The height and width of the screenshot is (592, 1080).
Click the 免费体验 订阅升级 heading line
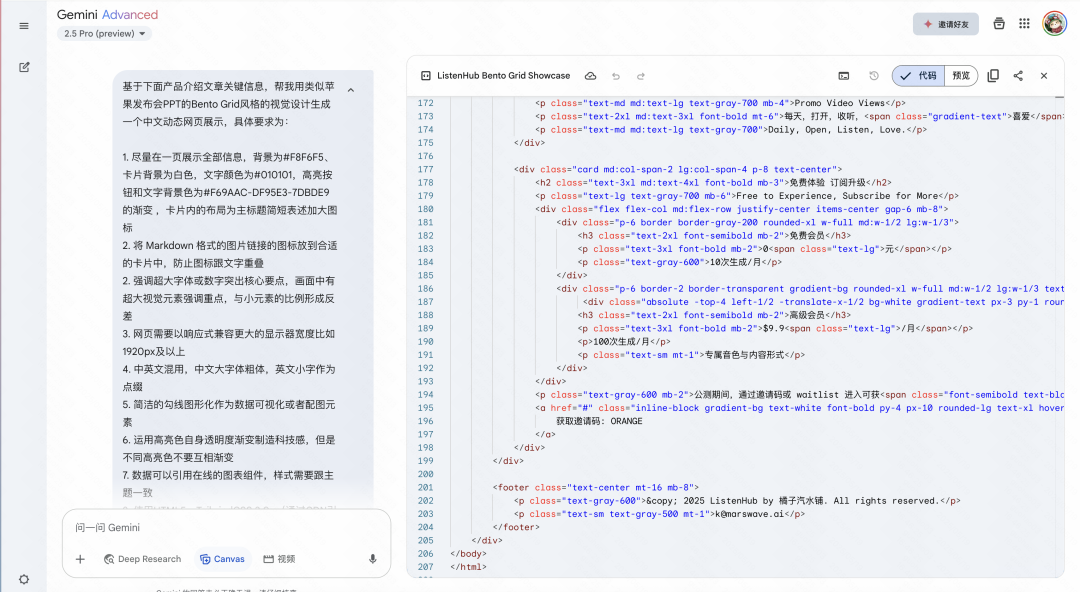pyautogui.click(x=714, y=183)
